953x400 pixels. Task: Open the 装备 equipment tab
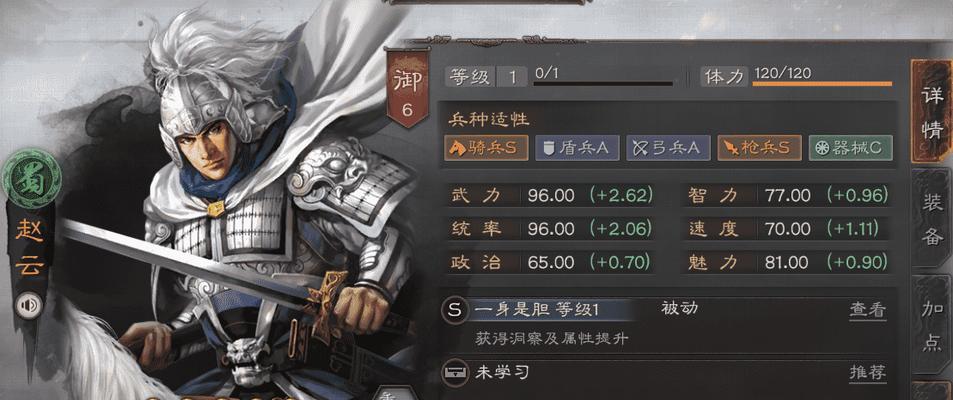(x=932, y=219)
